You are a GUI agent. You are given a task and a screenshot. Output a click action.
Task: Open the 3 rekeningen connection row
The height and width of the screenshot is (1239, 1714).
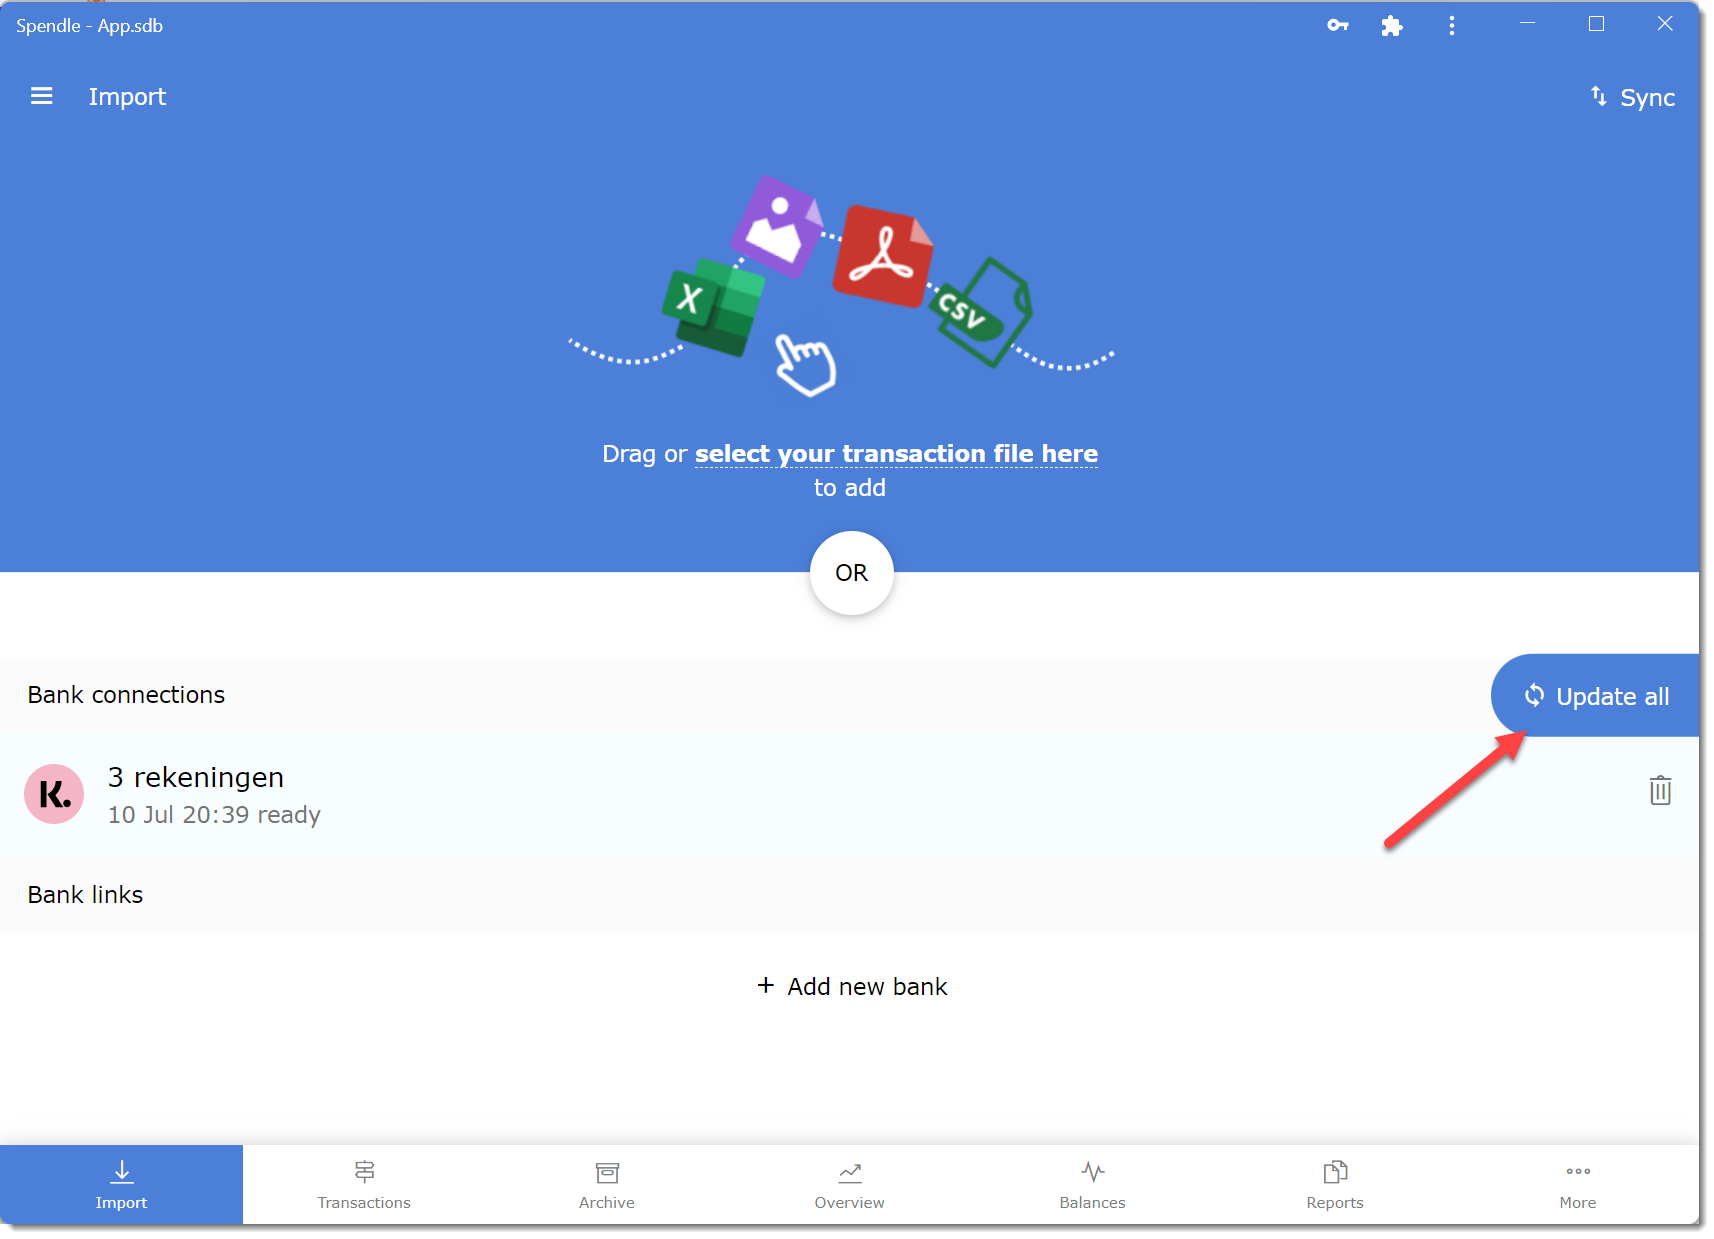tap(849, 794)
